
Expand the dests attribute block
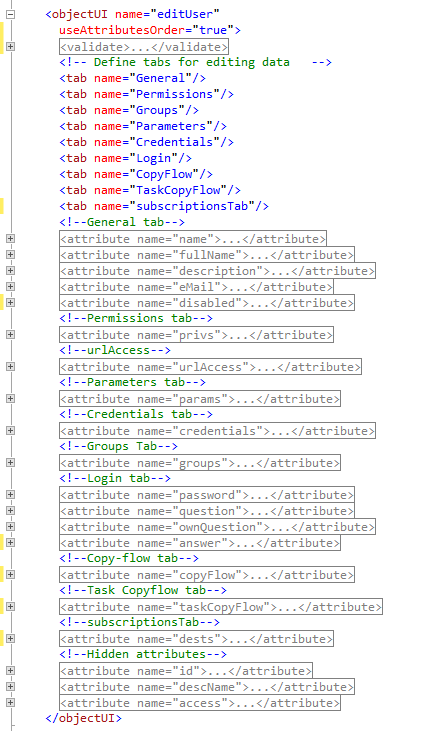(10, 639)
